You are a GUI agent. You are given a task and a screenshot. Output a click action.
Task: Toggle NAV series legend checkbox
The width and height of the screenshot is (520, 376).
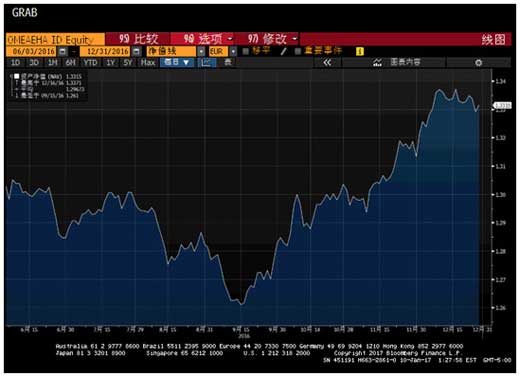[17, 76]
